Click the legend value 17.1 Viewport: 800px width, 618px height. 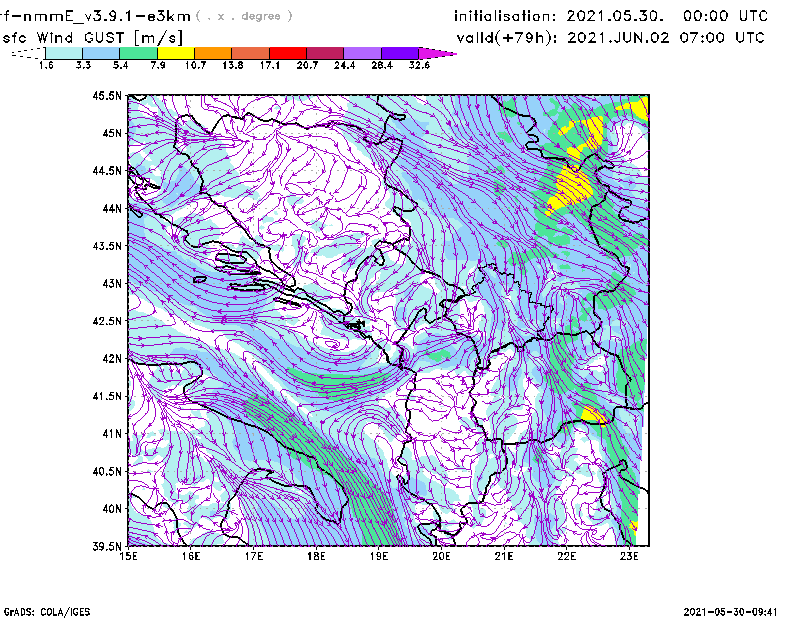click(x=270, y=65)
